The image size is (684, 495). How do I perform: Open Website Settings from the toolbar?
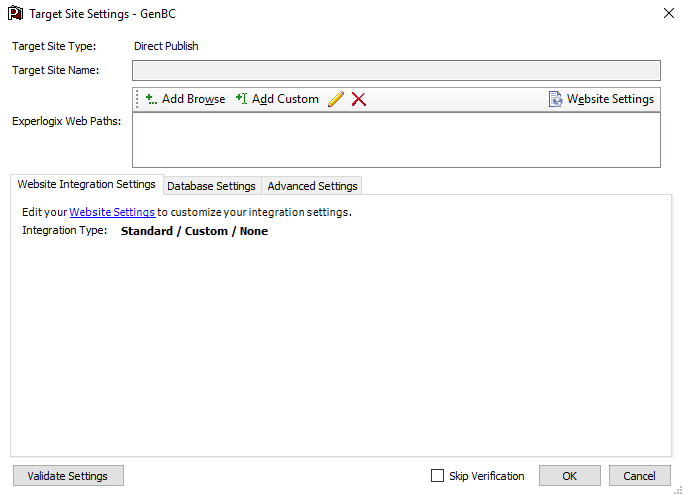601,99
